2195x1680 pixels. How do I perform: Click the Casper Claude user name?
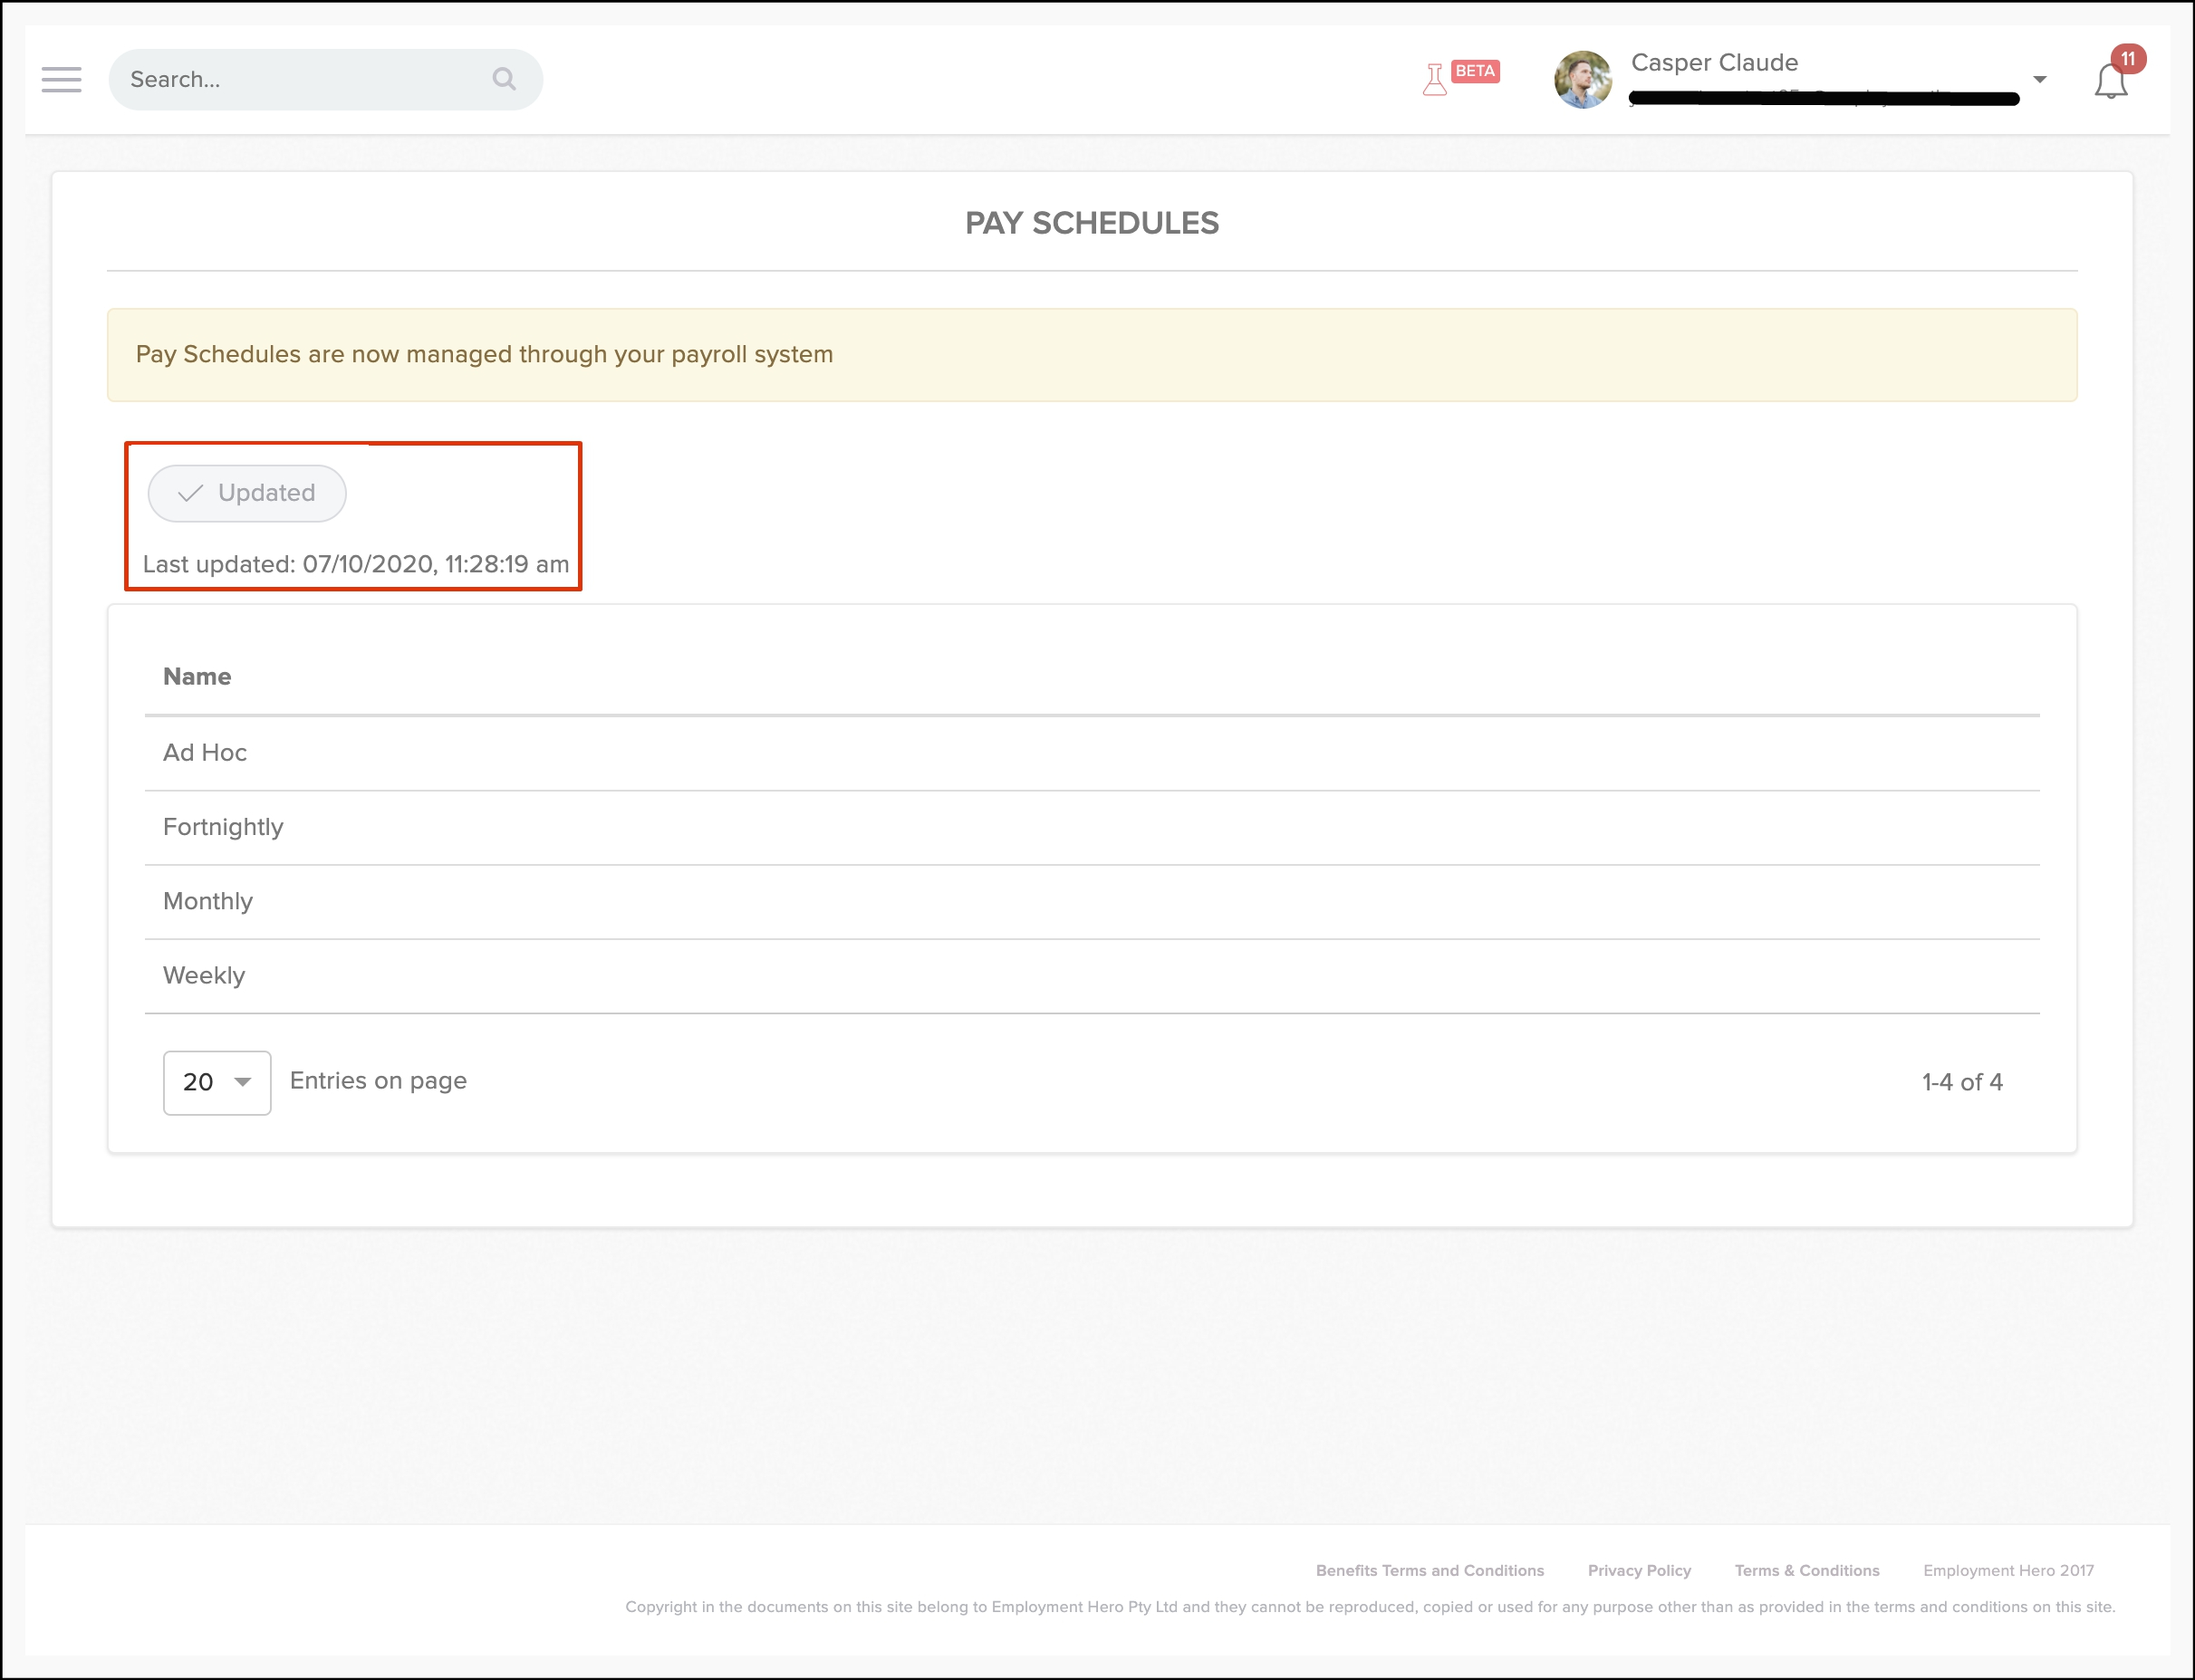click(x=1714, y=63)
